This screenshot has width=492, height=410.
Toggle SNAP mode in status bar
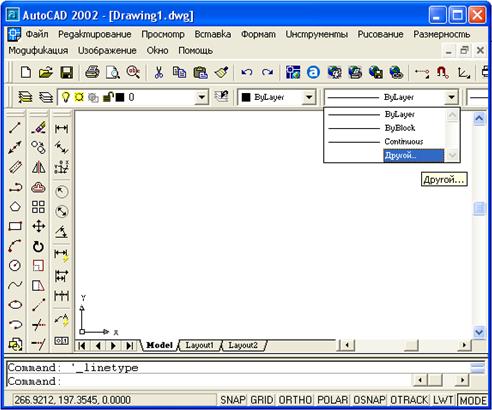click(x=232, y=400)
